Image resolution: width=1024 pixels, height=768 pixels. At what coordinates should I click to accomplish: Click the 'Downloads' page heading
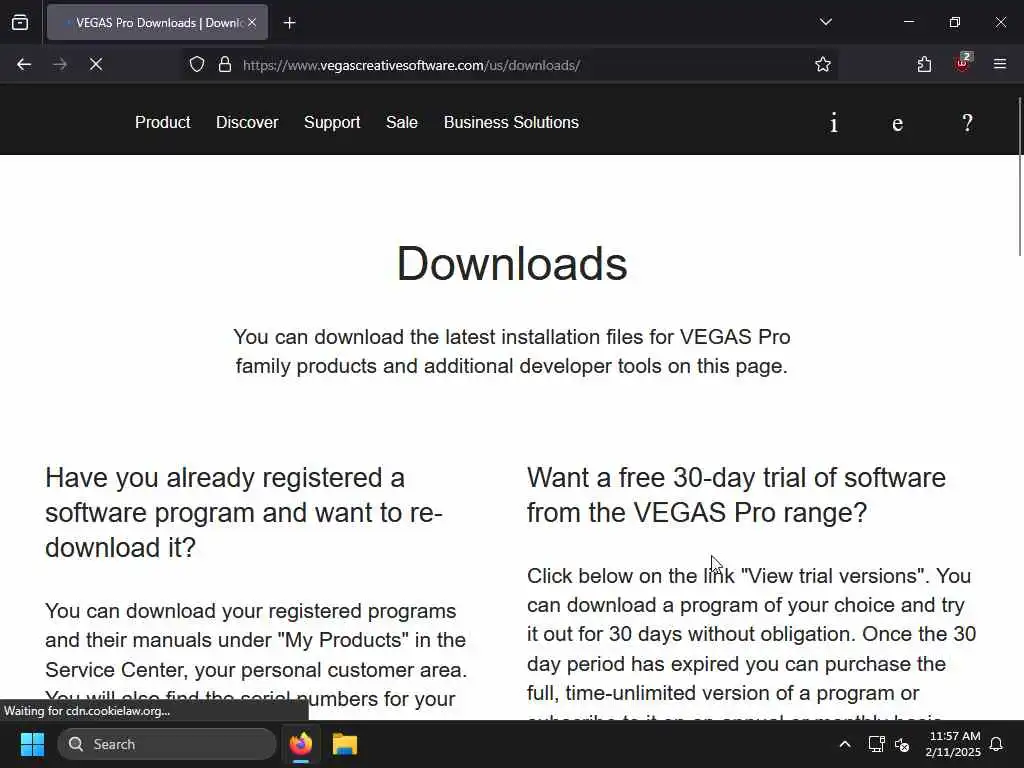(512, 264)
